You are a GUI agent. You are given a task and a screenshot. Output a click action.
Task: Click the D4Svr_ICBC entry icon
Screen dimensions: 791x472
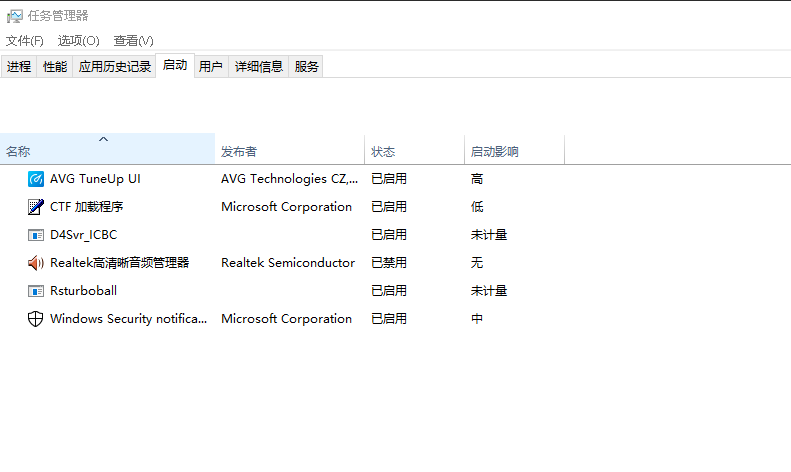(x=36, y=235)
